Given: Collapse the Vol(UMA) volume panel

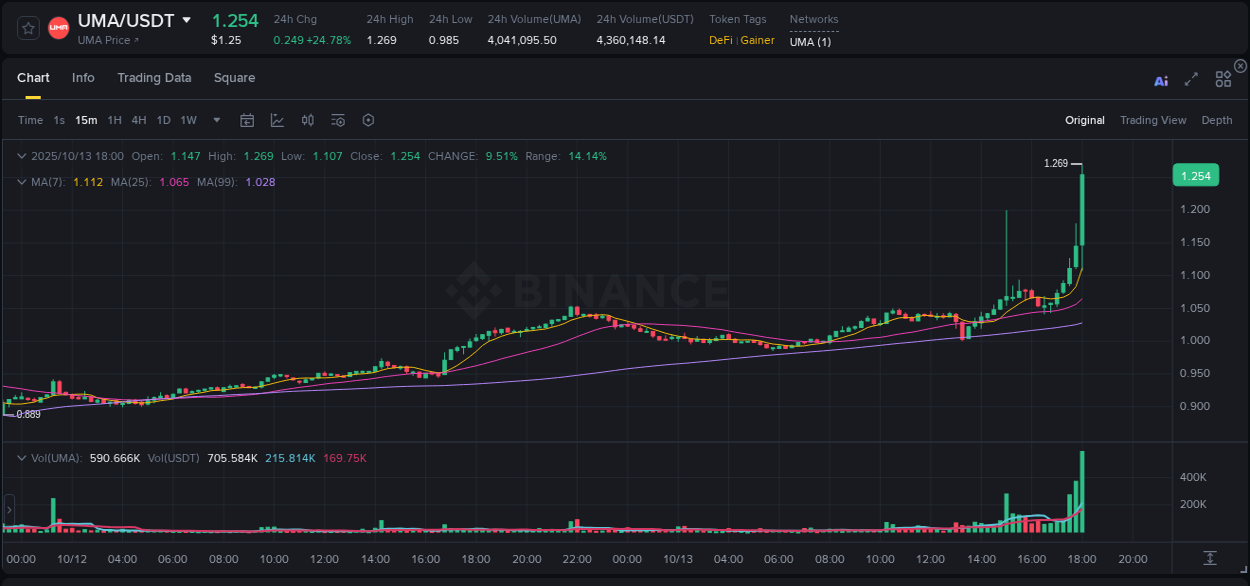Looking at the screenshot, I should (21, 457).
